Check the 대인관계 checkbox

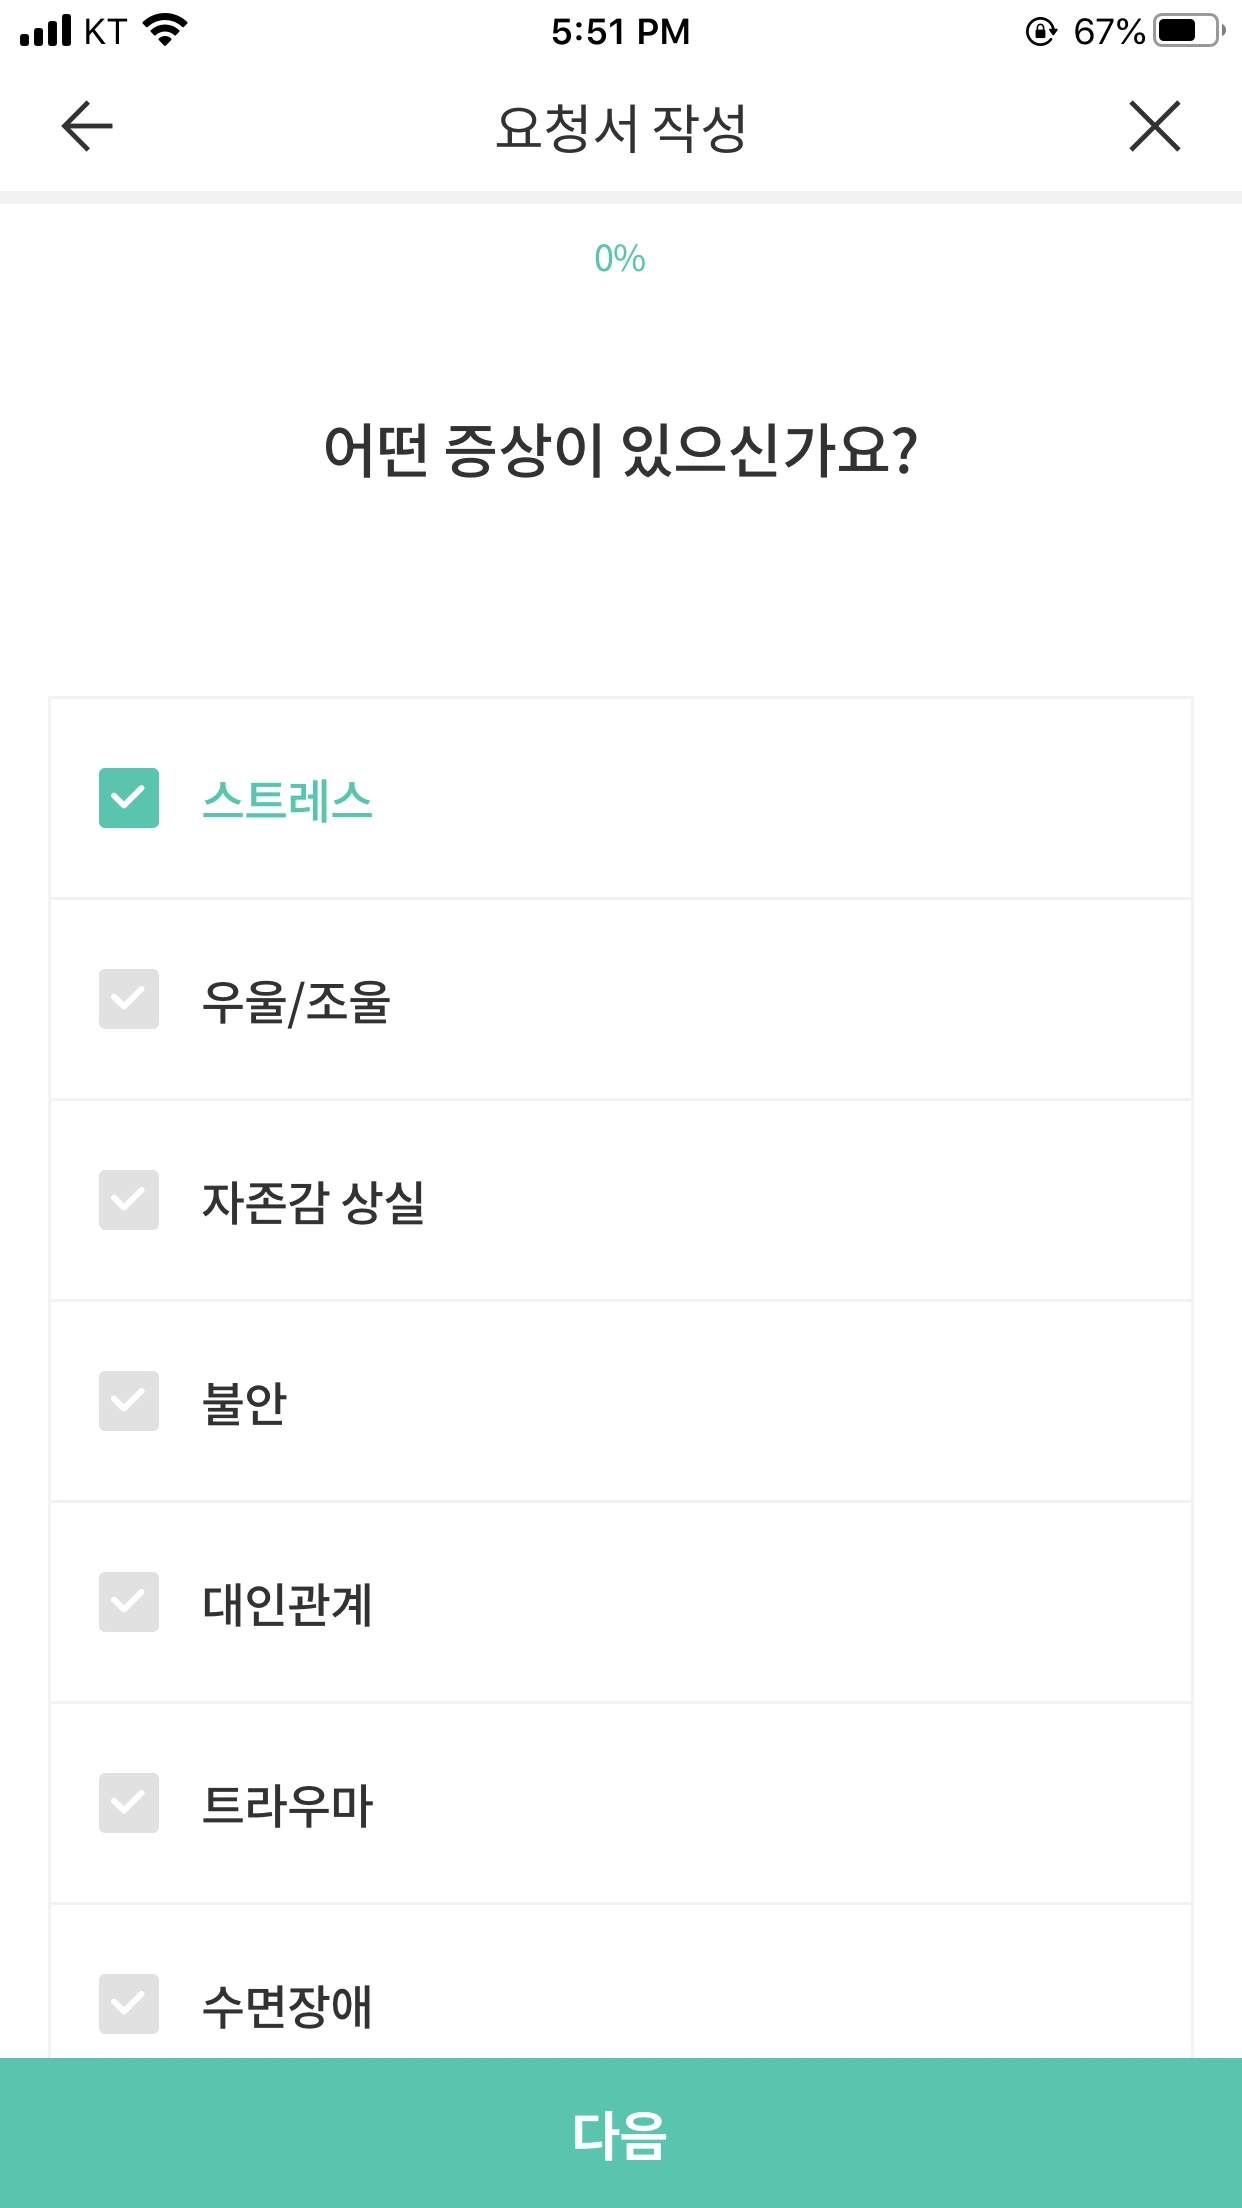click(x=129, y=1602)
